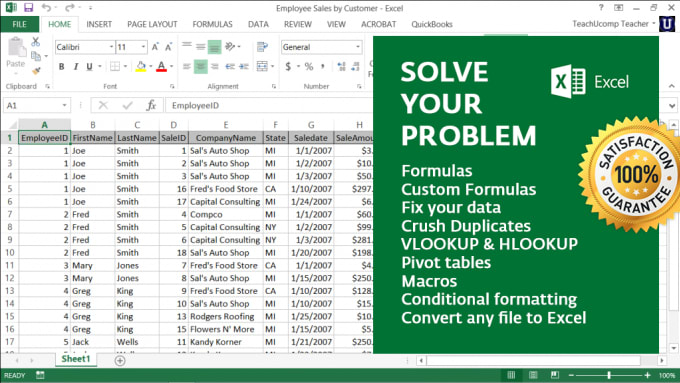Click the Redo arrow icon

tap(69, 7)
